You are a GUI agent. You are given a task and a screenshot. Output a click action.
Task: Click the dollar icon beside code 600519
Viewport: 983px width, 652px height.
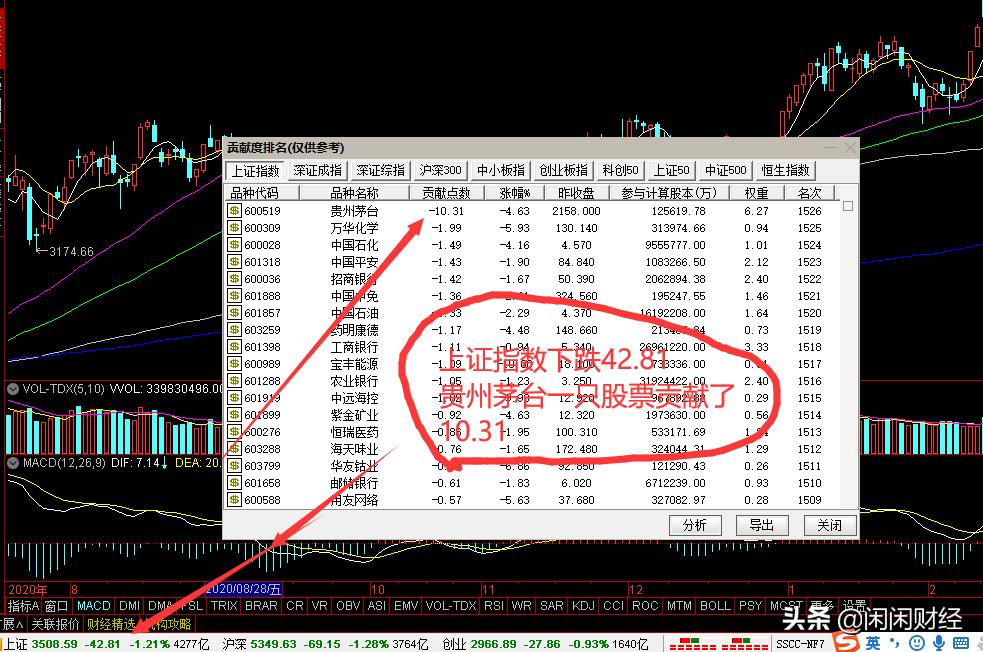point(234,211)
